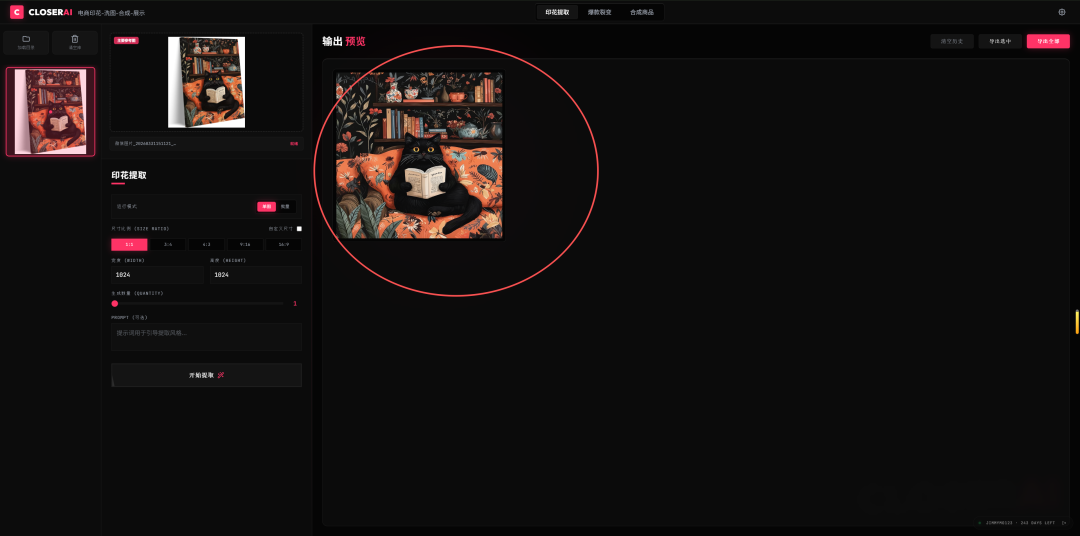This screenshot has width=1080, height=536.
Task: Select the cat canvas thumbnail in sidebar
Action: click(50, 112)
